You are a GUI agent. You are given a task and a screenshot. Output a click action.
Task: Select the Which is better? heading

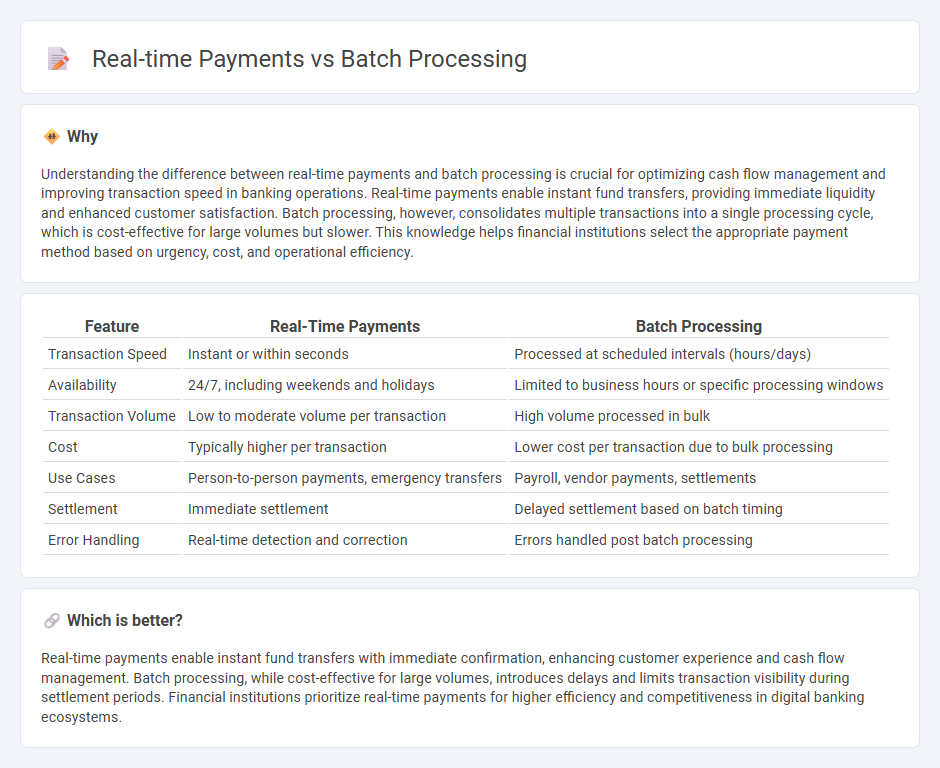tap(125, 621)
